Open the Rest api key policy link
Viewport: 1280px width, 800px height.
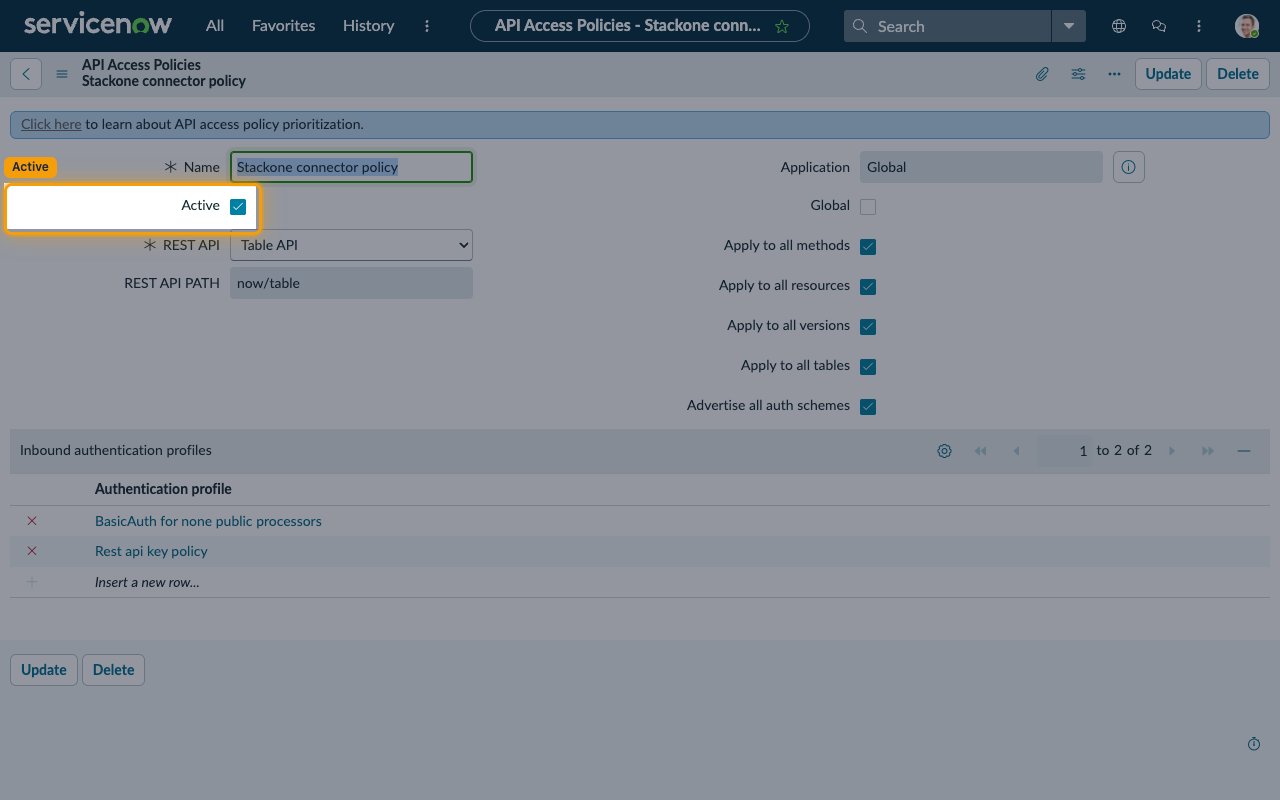click(151, 551)
